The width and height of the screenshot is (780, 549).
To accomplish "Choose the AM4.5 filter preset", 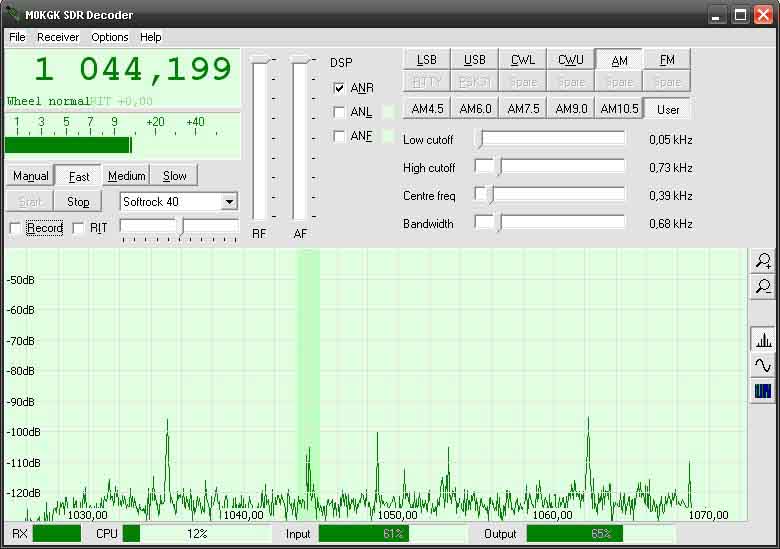I will 426,108.
